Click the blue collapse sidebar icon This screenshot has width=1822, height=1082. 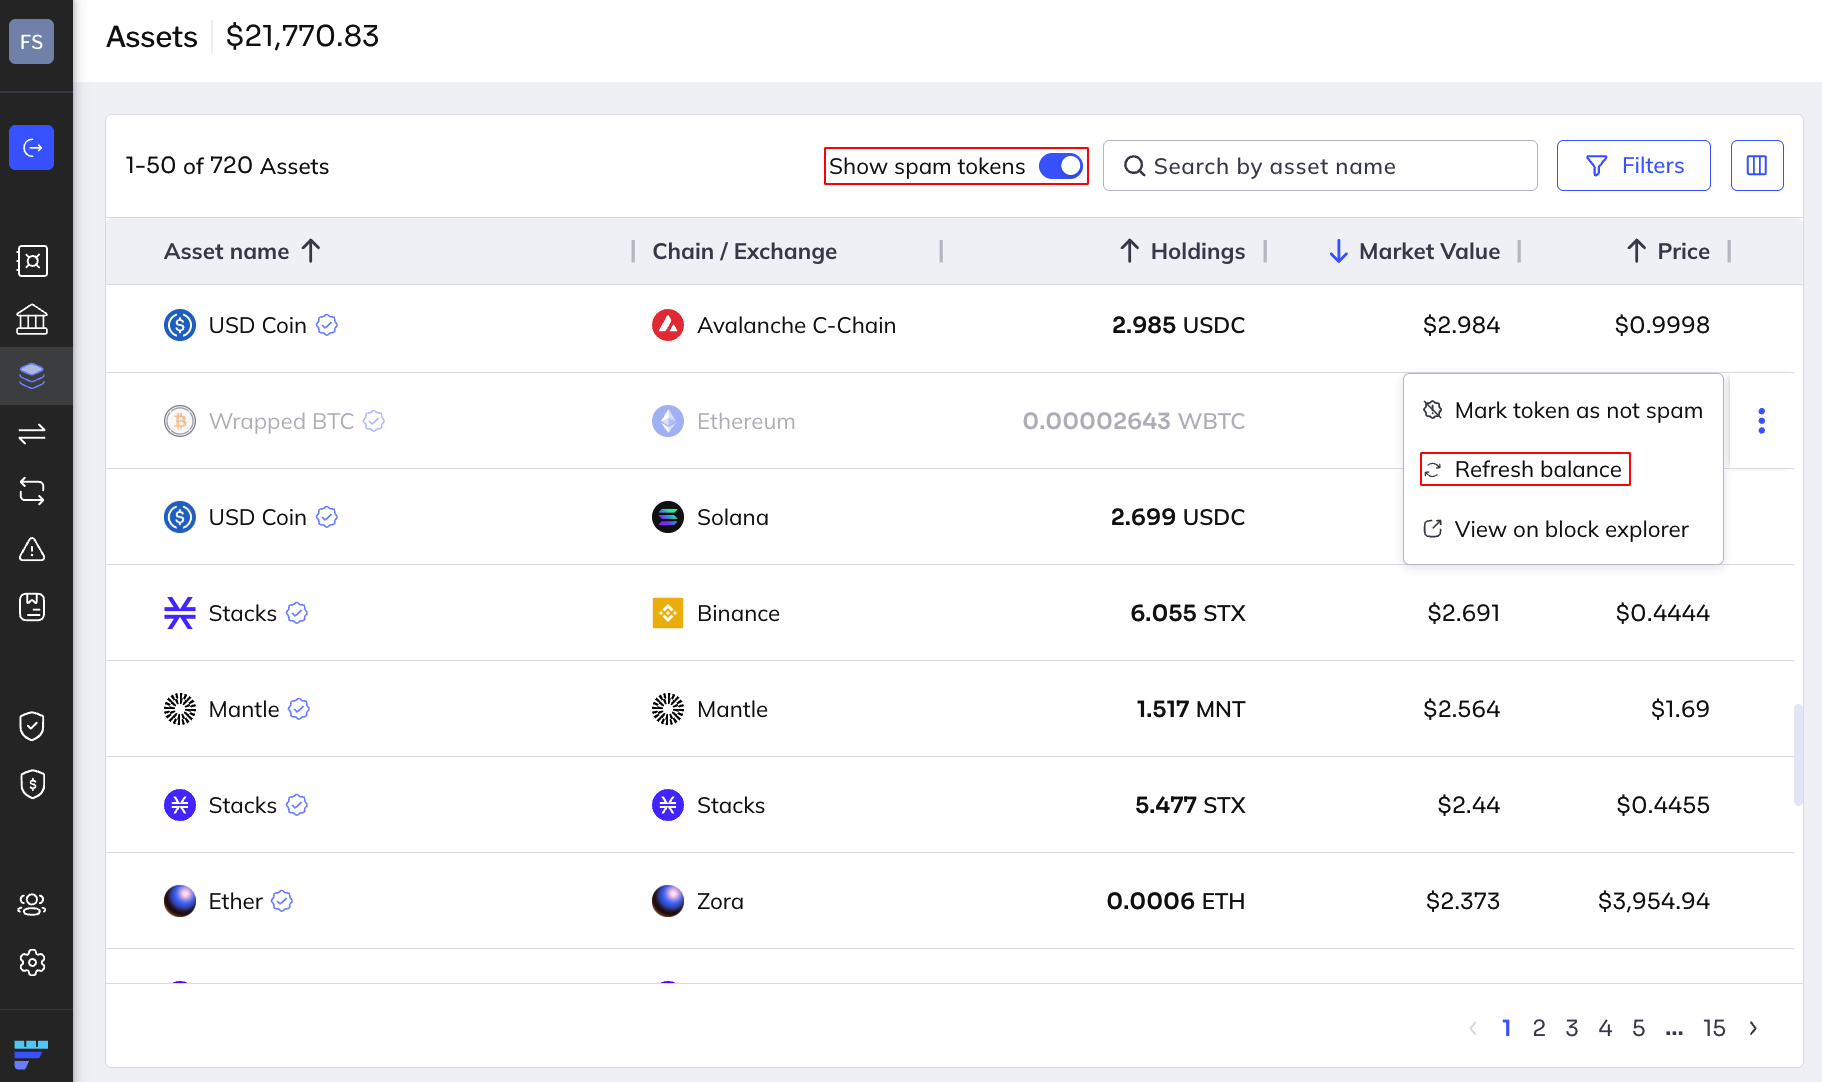pyautogui.click(x=31, y=148)
